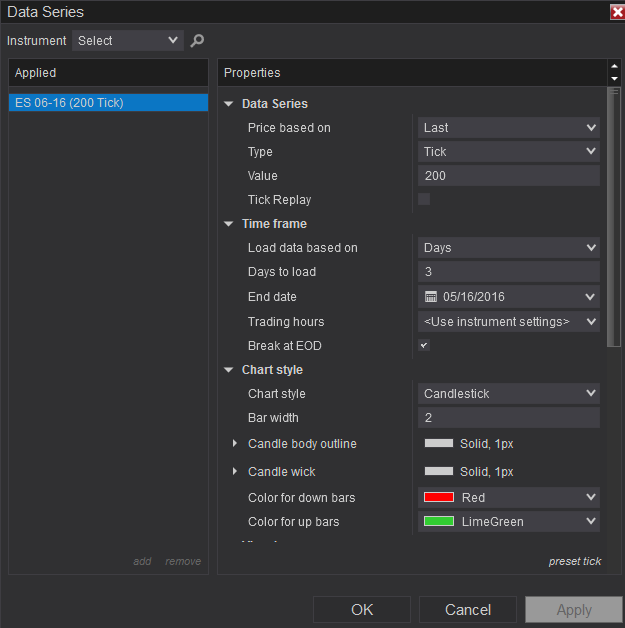Open the Type dropdown showing Tick

pyautogui.click(x=508, y=152)
